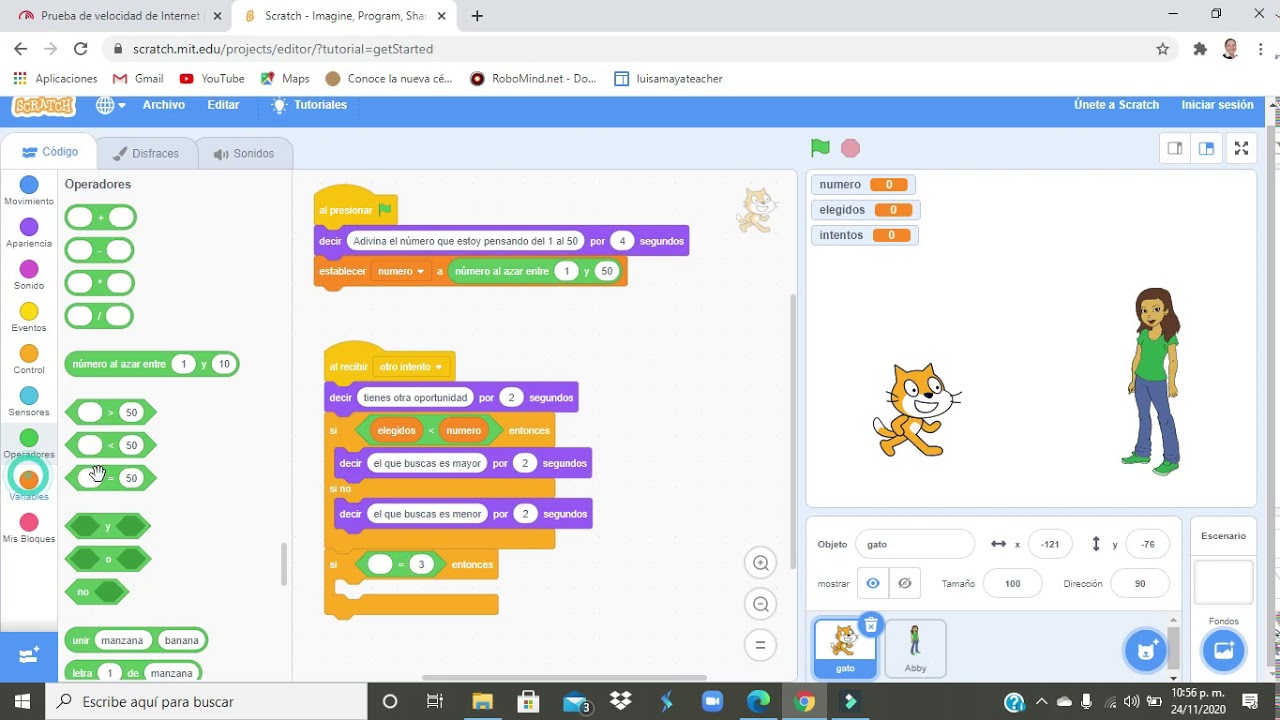Stop the project with red stop button
The image size is (1280, 720).
click(850, 148)
